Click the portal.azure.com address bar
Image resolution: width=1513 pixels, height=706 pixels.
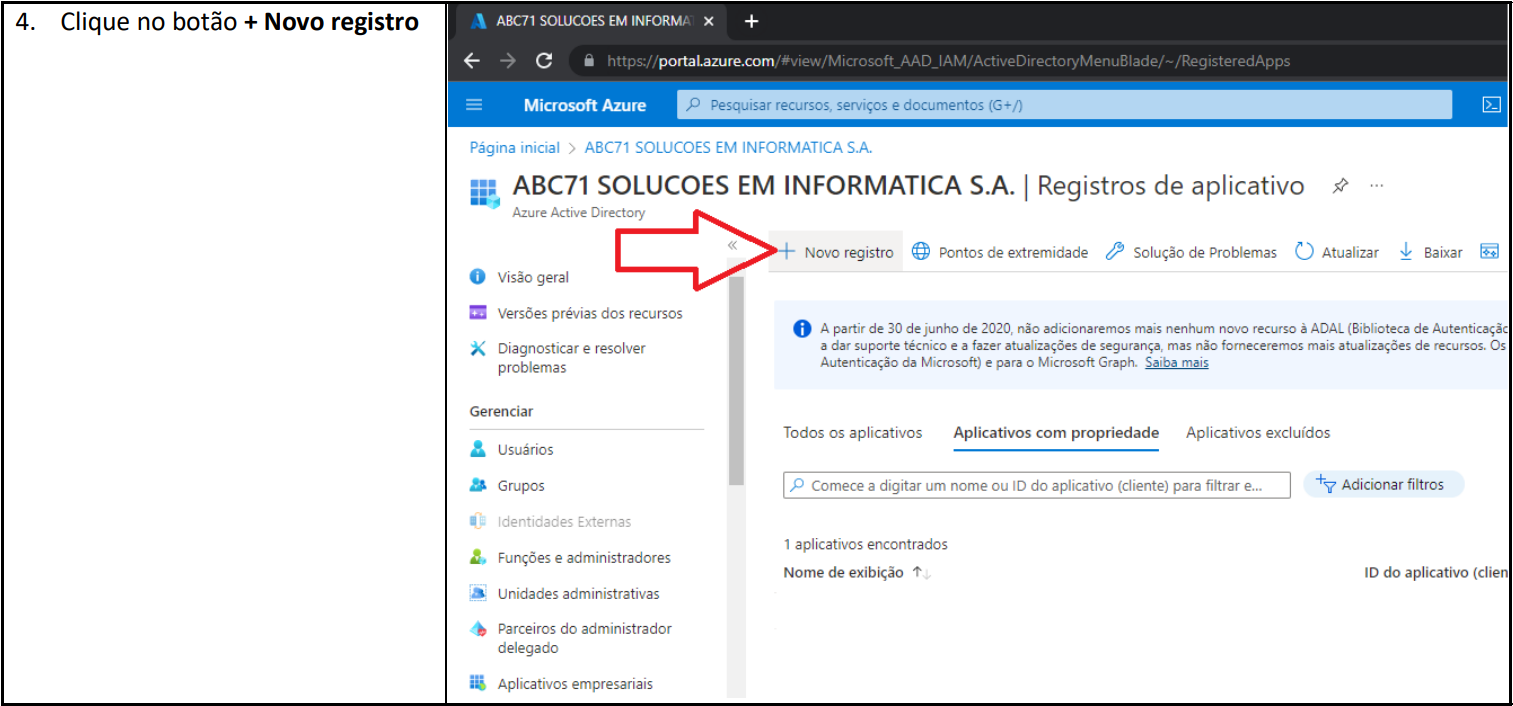click(x=1040, y=61)
